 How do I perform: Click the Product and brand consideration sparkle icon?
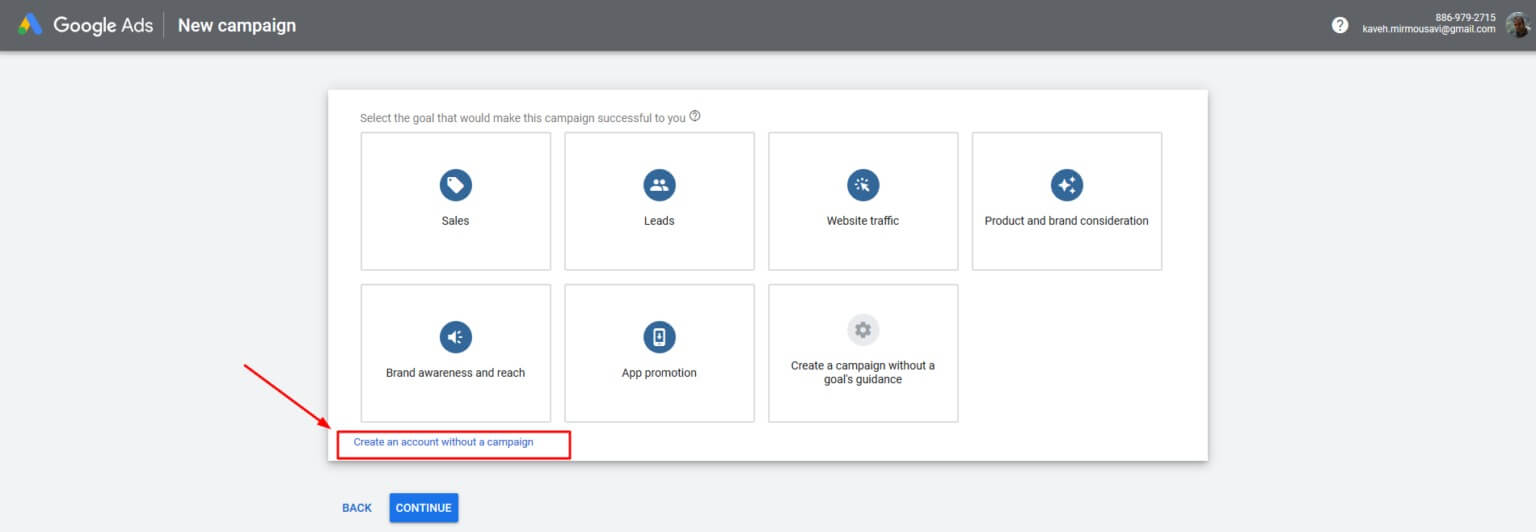pyautogui.click(x=1067, y=185)
